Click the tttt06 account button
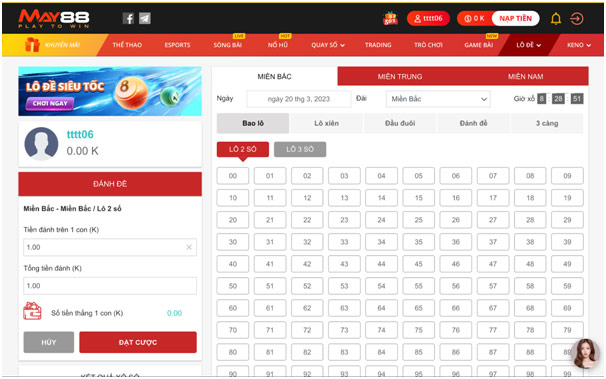 [428, 19]
